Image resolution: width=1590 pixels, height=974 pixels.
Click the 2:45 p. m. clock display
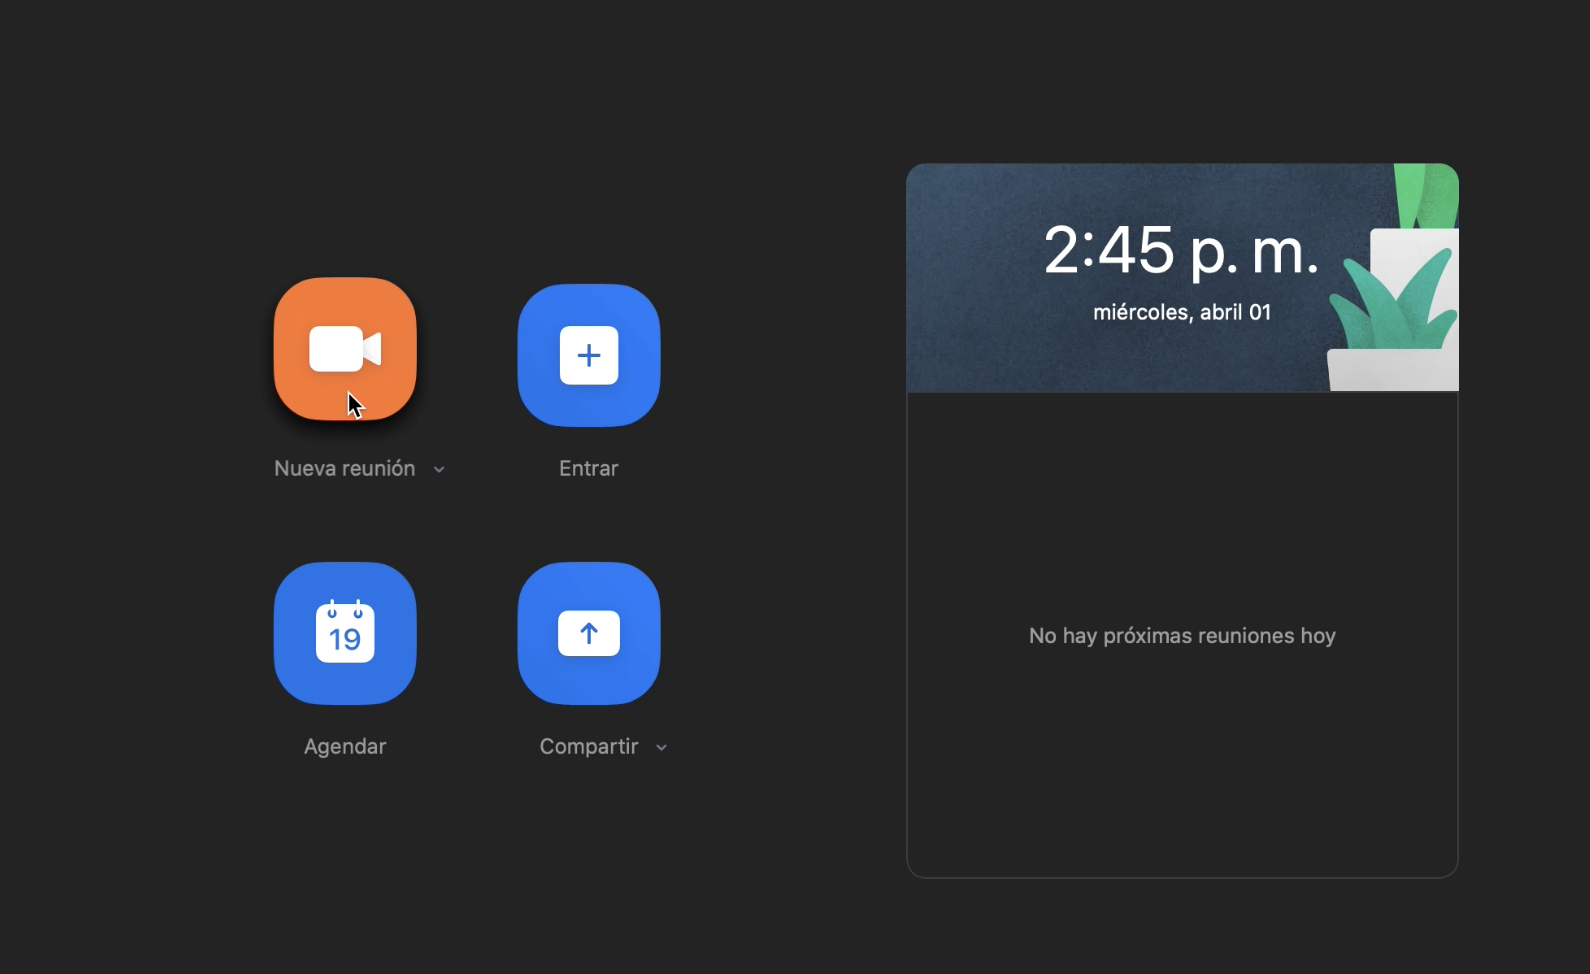click(1181, 250)
